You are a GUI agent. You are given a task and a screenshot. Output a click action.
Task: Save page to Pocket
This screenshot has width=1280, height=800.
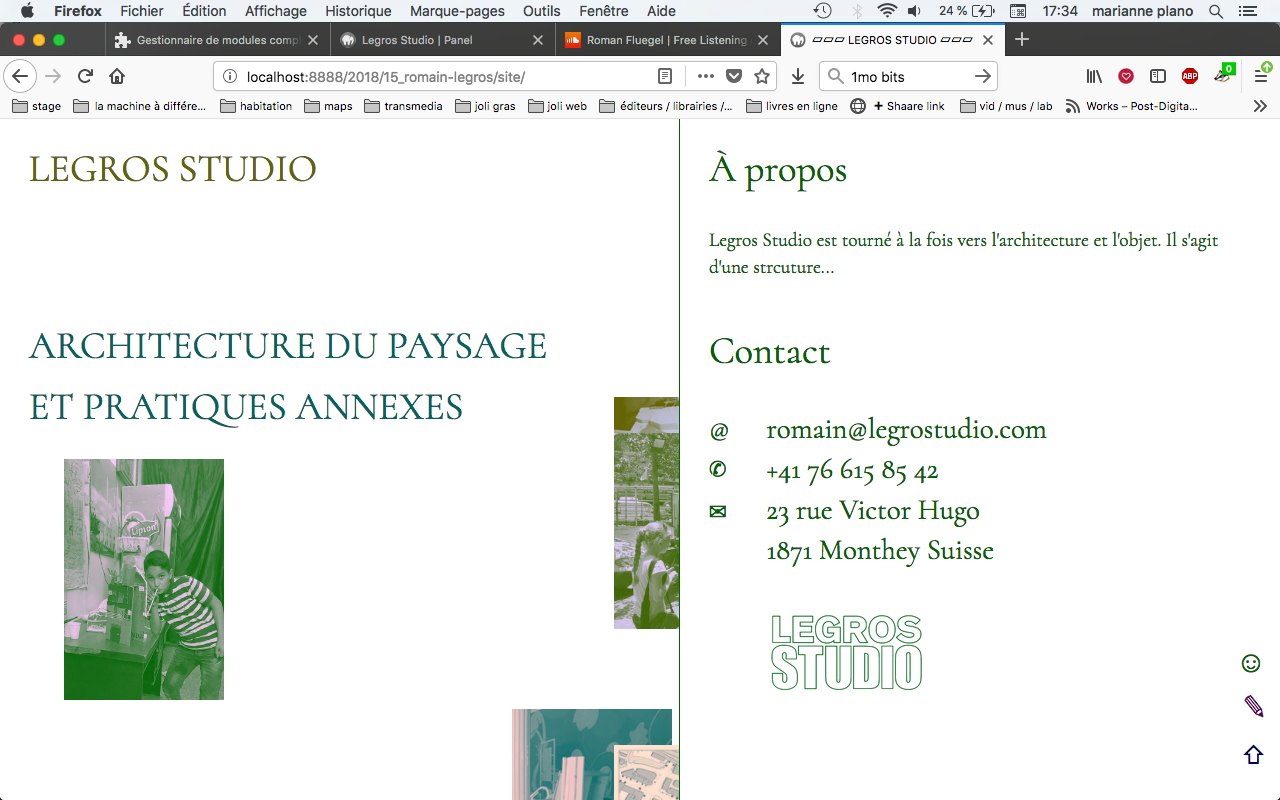click(x=734, y=76)
